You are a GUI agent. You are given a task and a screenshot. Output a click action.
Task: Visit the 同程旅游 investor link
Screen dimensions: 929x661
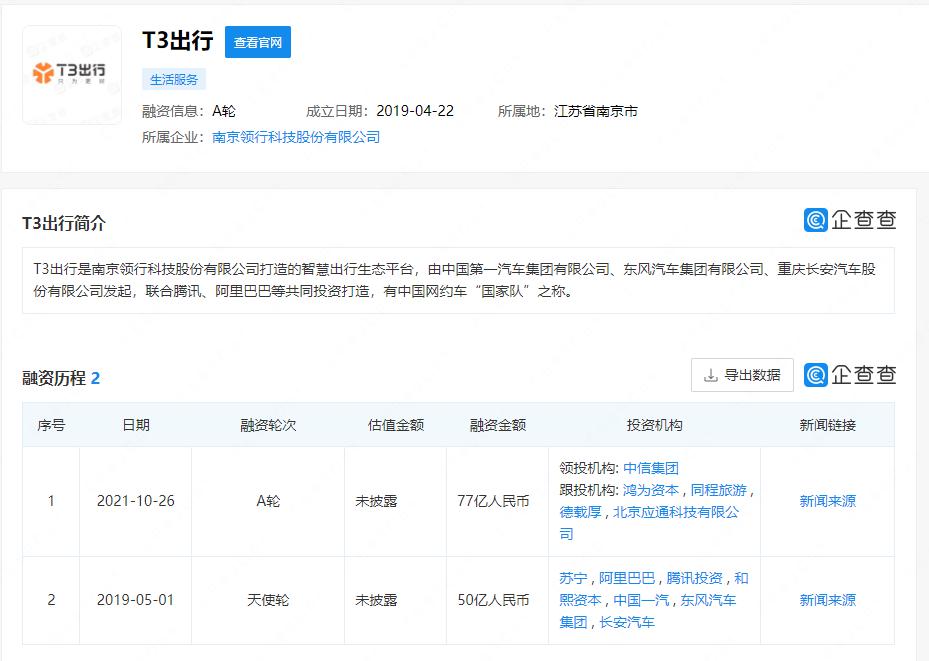point(719,490)
